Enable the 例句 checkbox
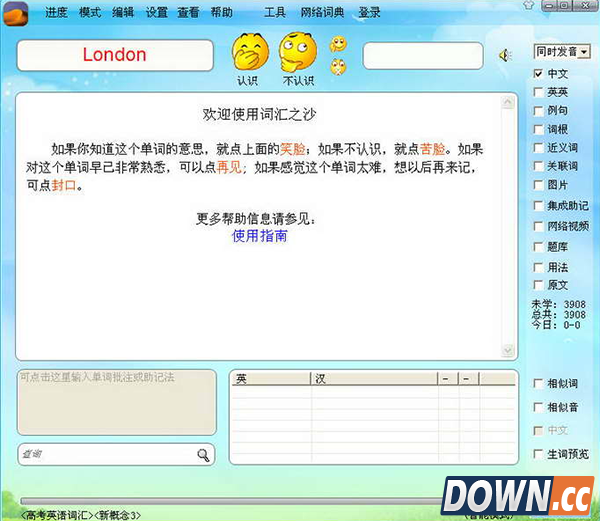 coord(539,111)
